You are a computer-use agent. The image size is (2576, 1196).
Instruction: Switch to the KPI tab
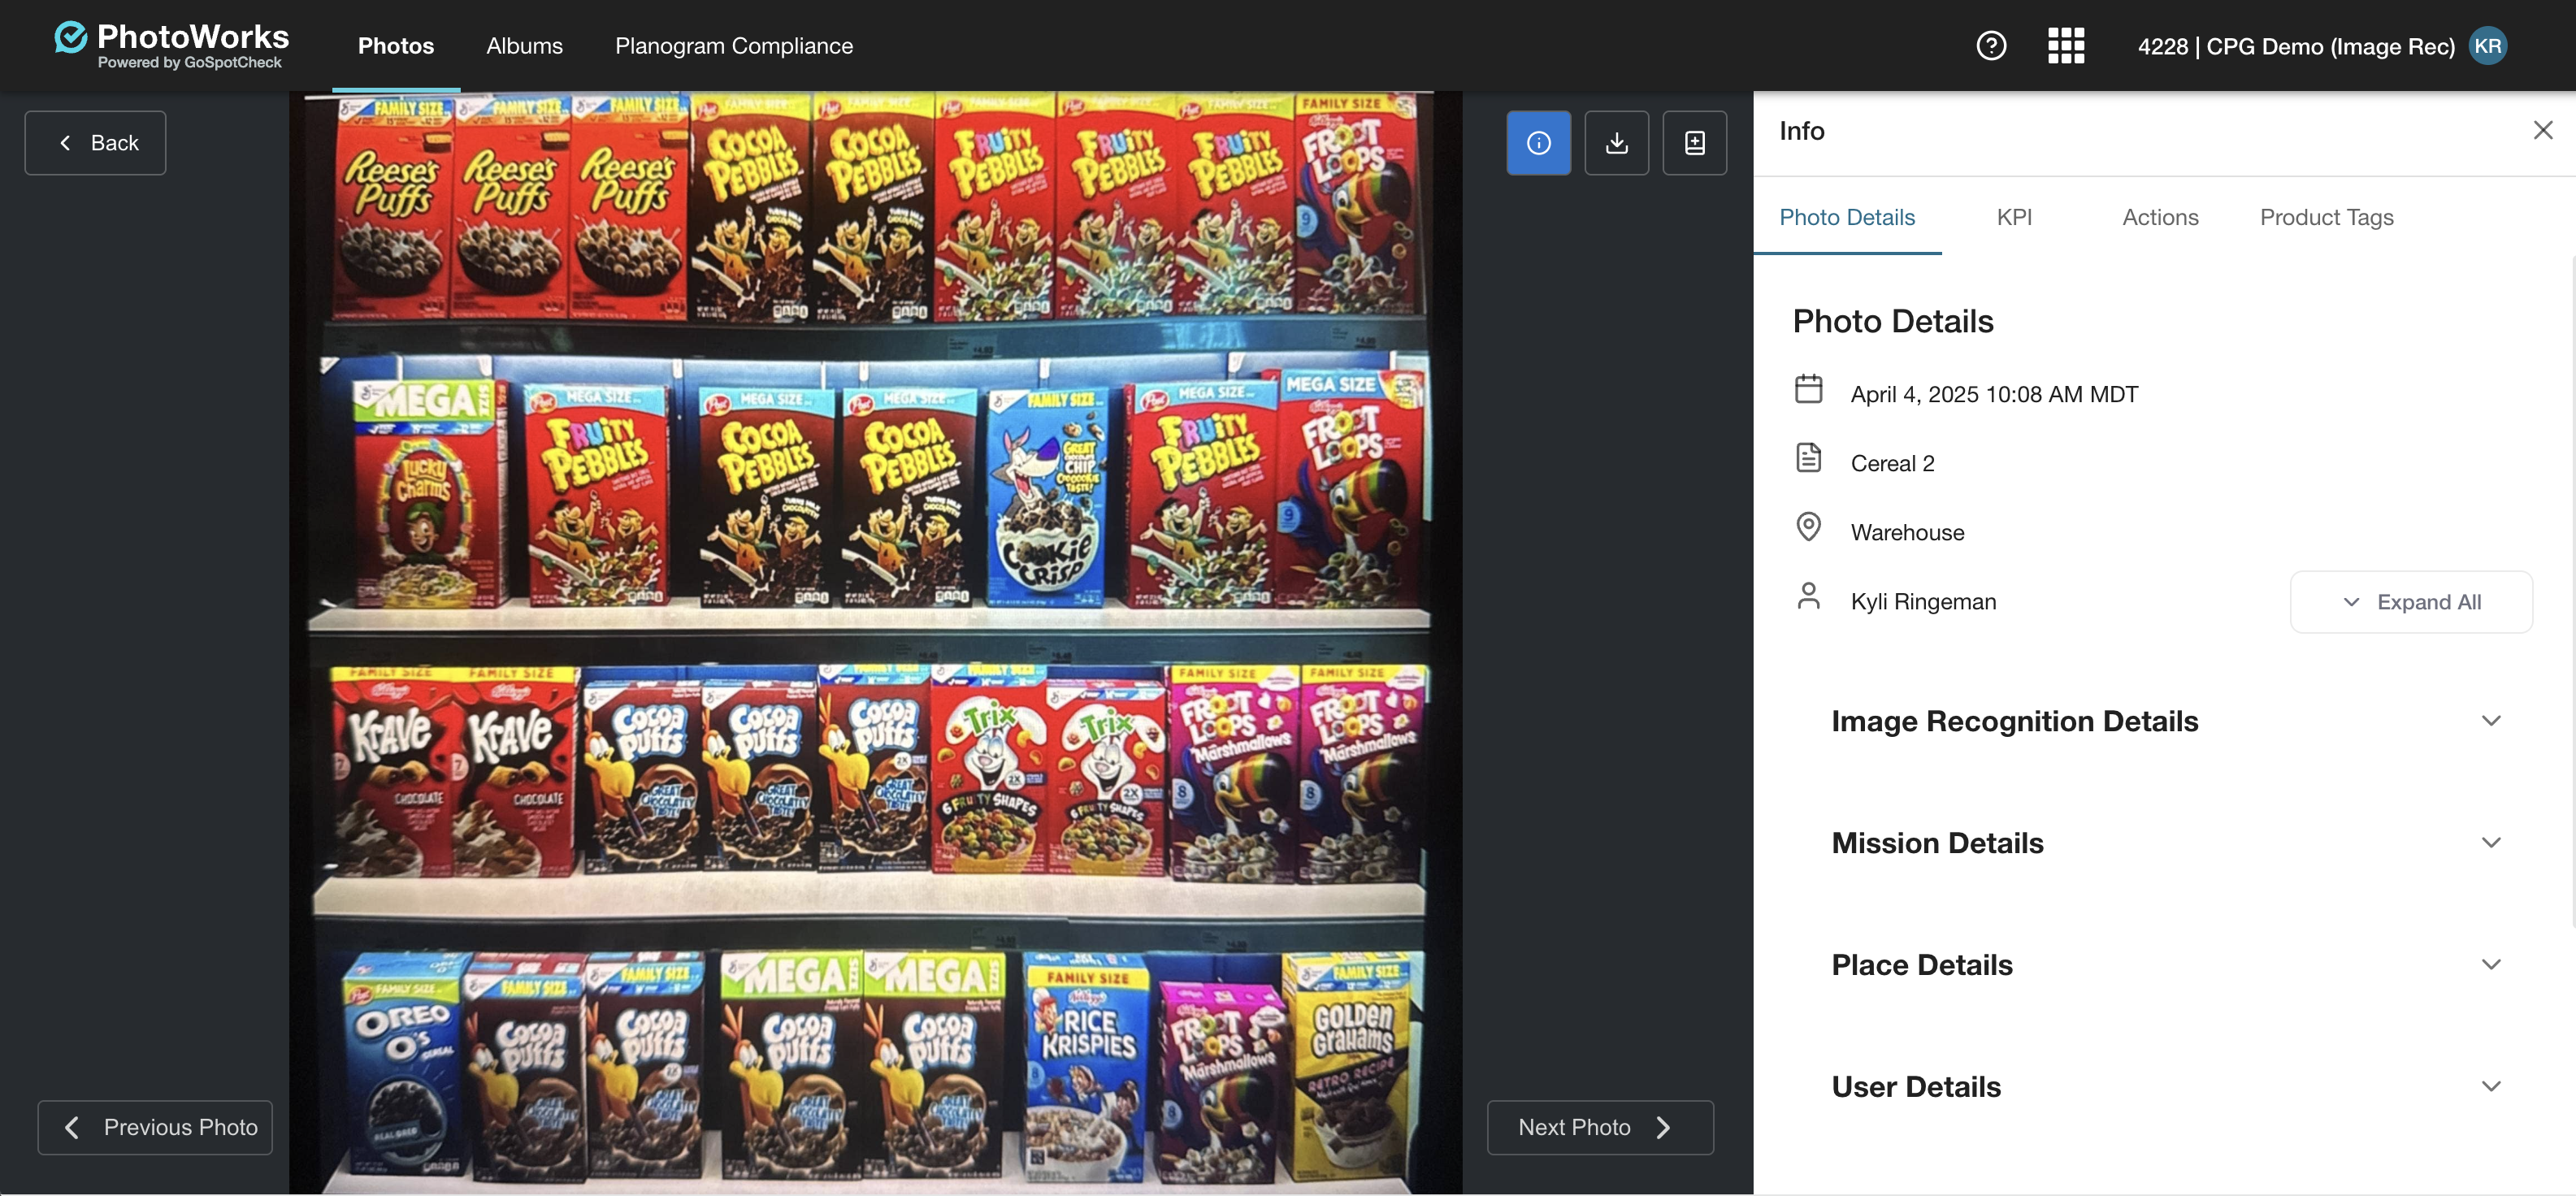[x=2015, y=217]
